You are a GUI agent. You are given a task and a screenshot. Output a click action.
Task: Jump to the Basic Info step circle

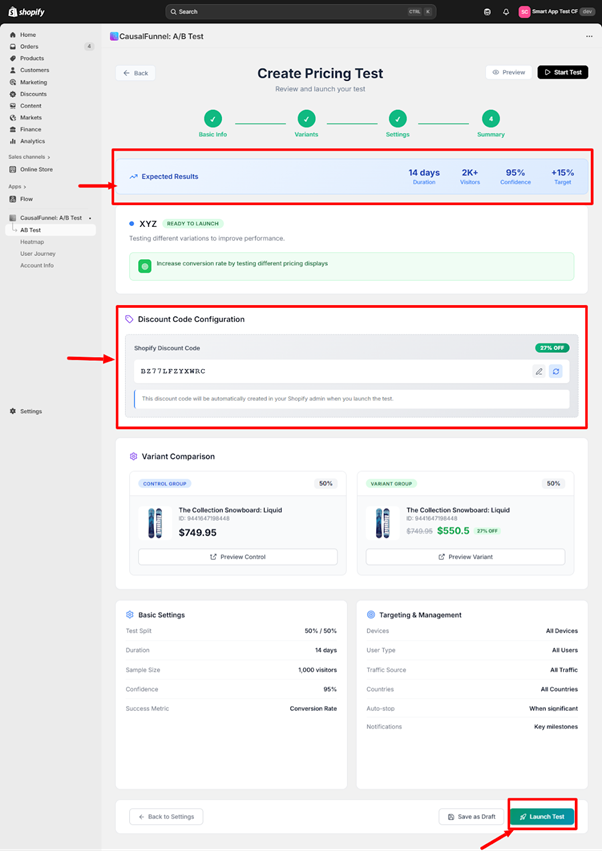coord(213,118)
